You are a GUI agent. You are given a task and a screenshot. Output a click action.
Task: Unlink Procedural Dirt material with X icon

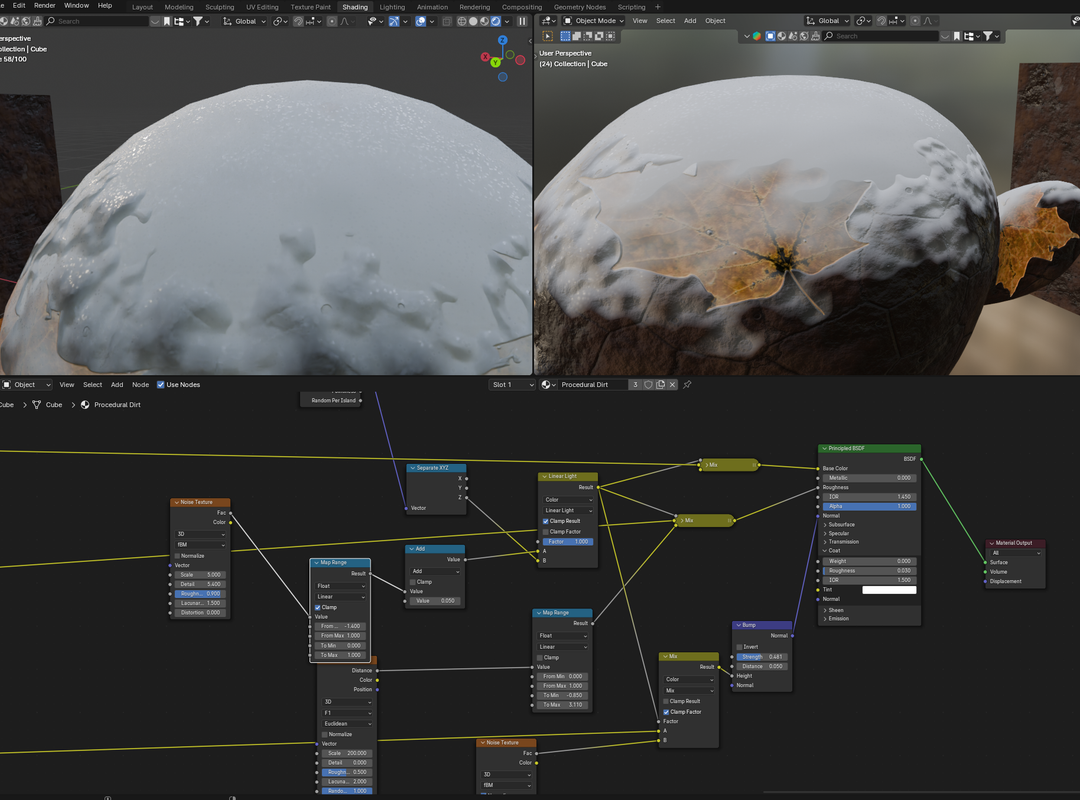click(x=672, y=384)
